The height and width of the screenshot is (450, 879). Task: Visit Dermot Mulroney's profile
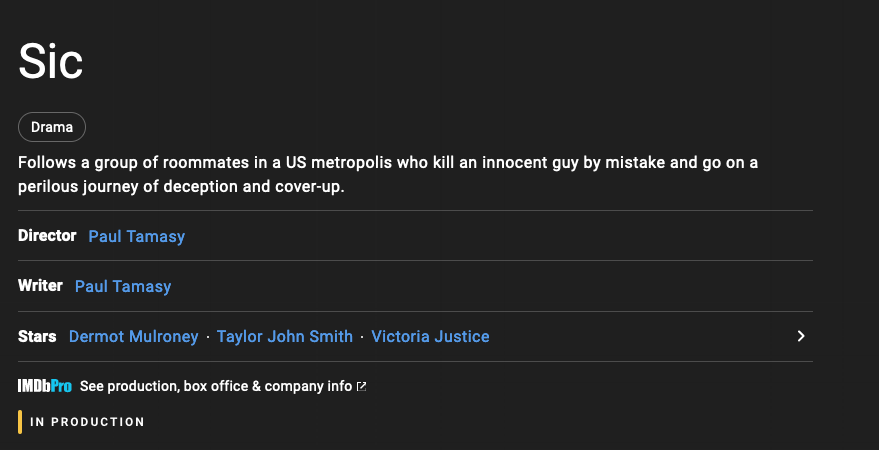tap(133, 336)
